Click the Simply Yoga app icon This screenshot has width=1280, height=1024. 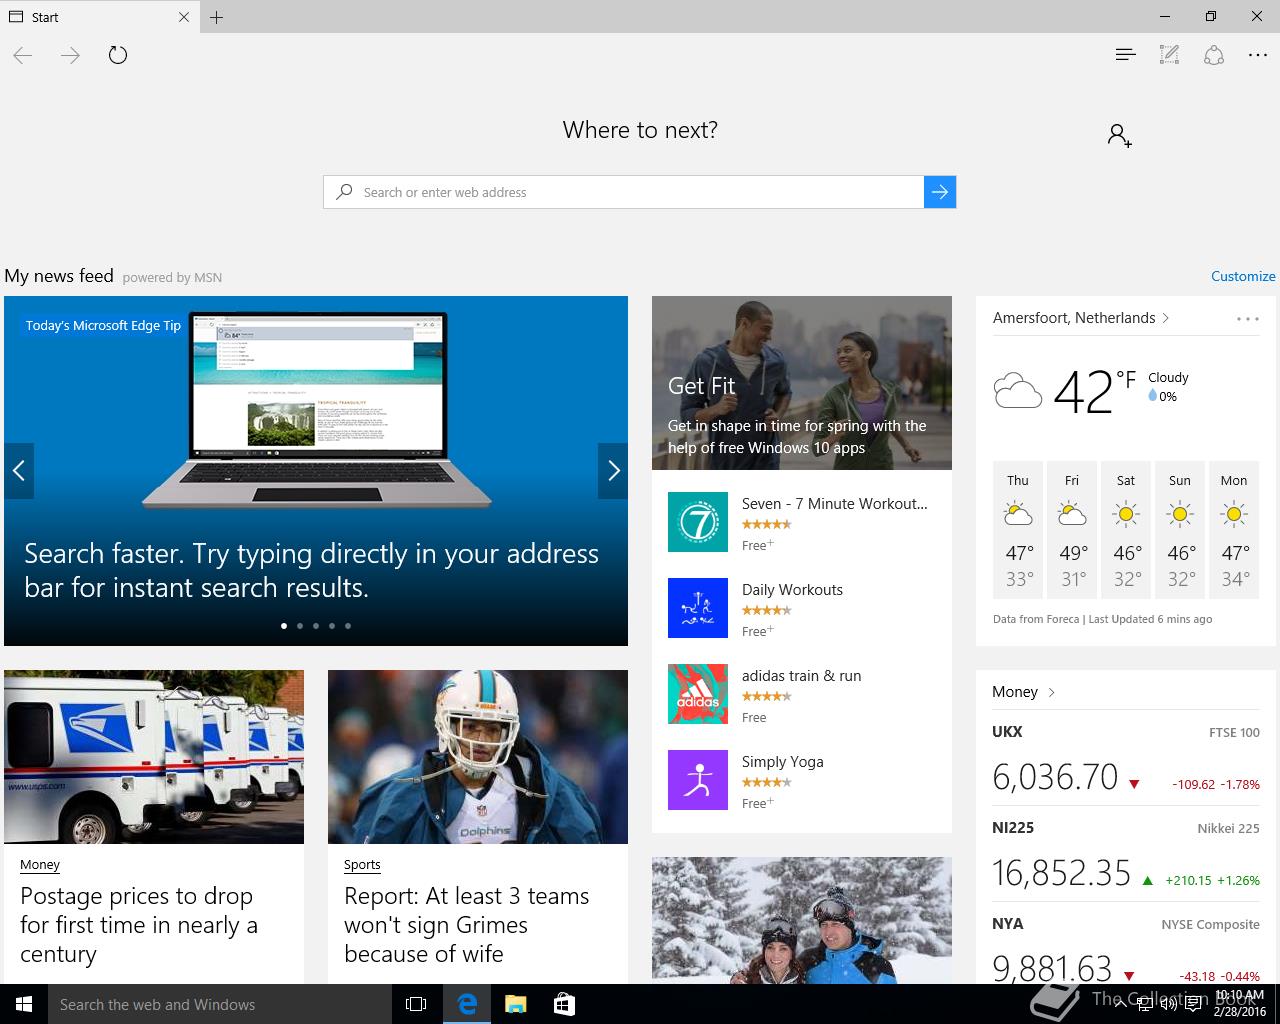(698, 780)
